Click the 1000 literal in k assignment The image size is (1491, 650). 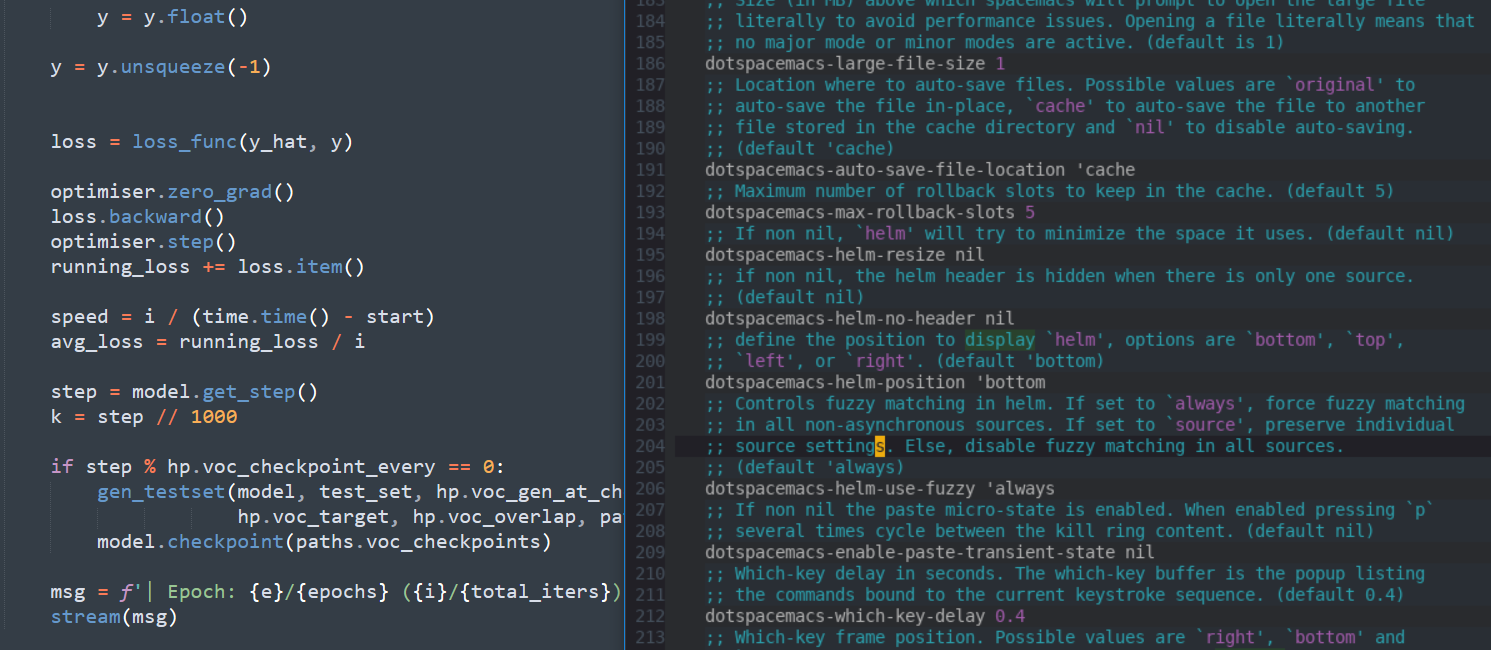[213, 416]
